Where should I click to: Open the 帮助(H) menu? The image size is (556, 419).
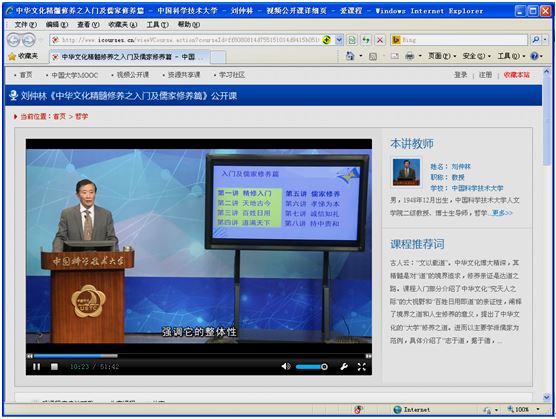pos(189,24)
